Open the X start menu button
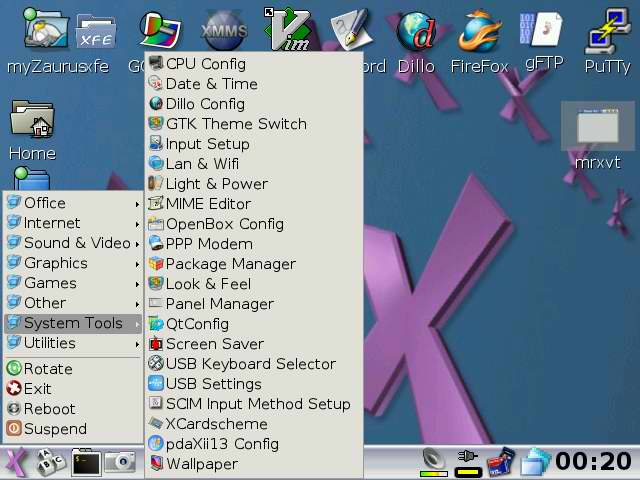The height and width of the screenshot is (480, 640). [x=15, y=461]
